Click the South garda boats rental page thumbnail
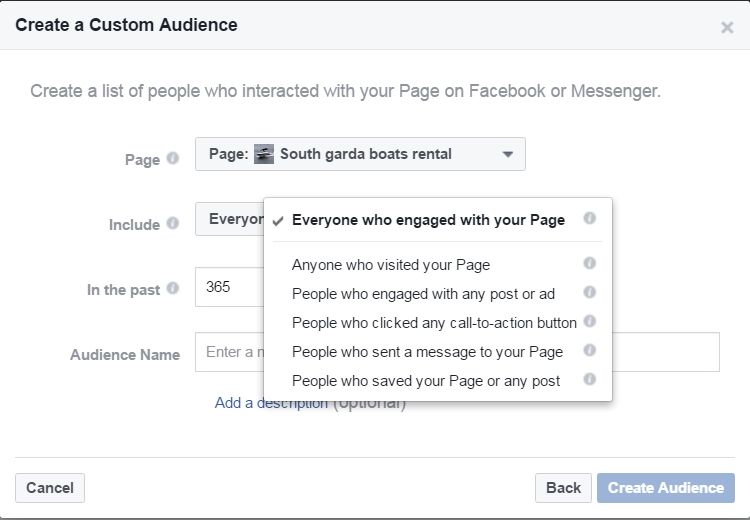The height and width of the screenshot is (520, 750). coord(264,154)
